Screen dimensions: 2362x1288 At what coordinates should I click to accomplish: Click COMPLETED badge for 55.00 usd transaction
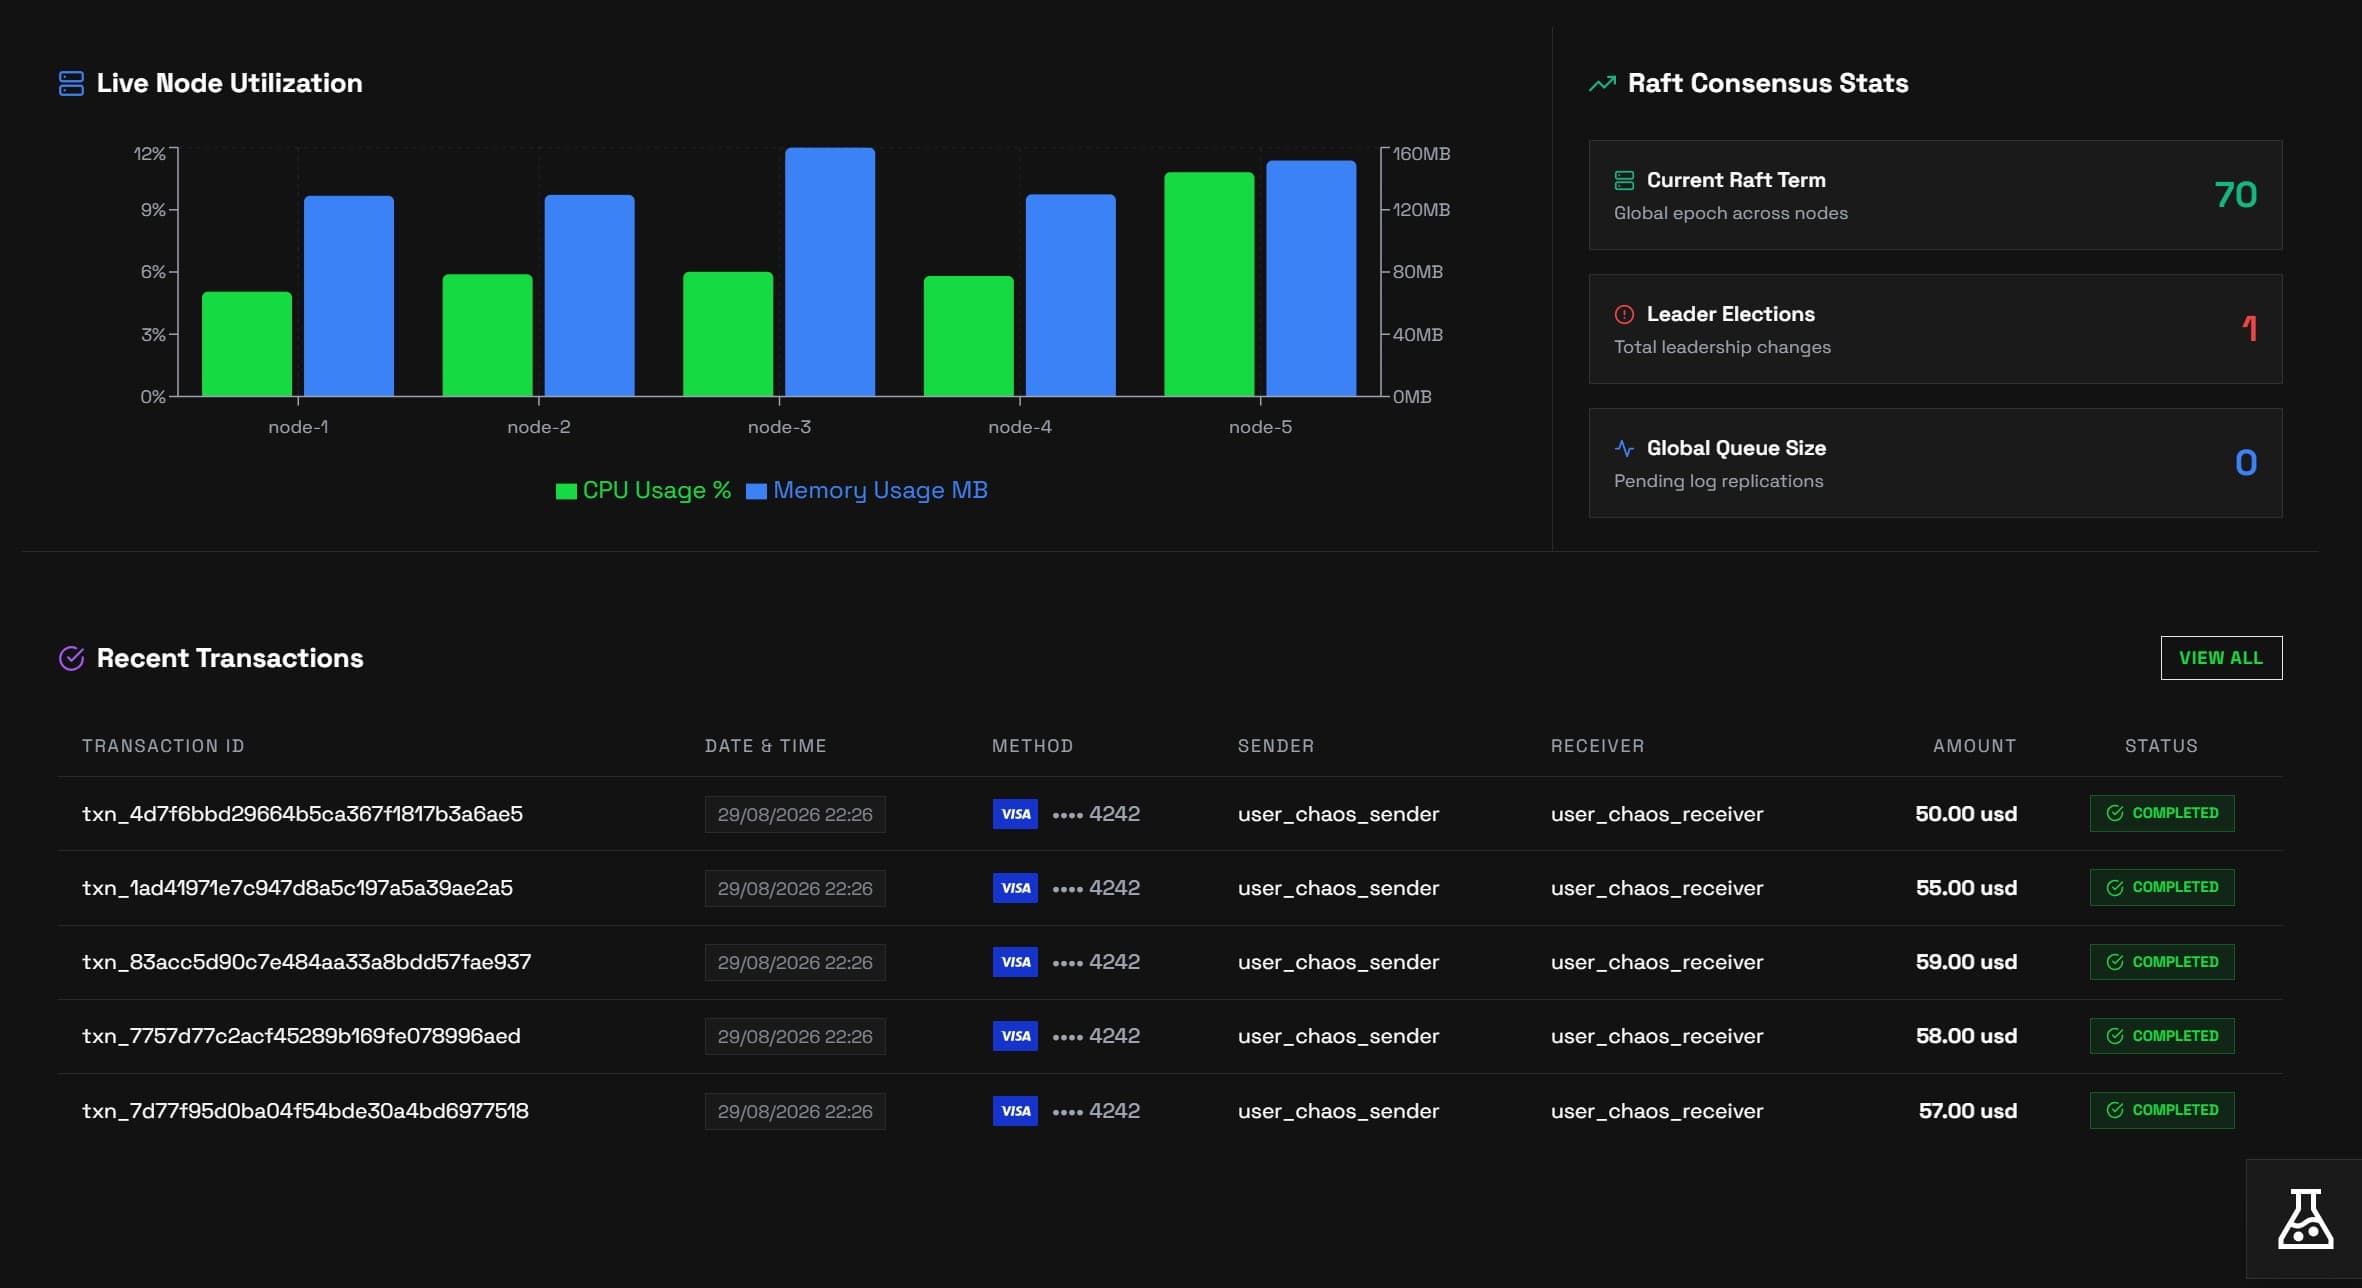pyautogui.click(x=2162, y=887)
